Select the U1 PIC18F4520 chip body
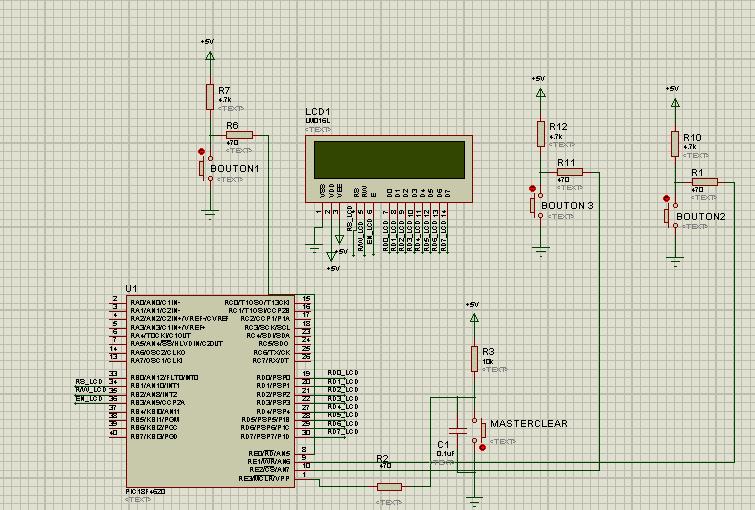This screenshot has height=510, width=755. 210,391
